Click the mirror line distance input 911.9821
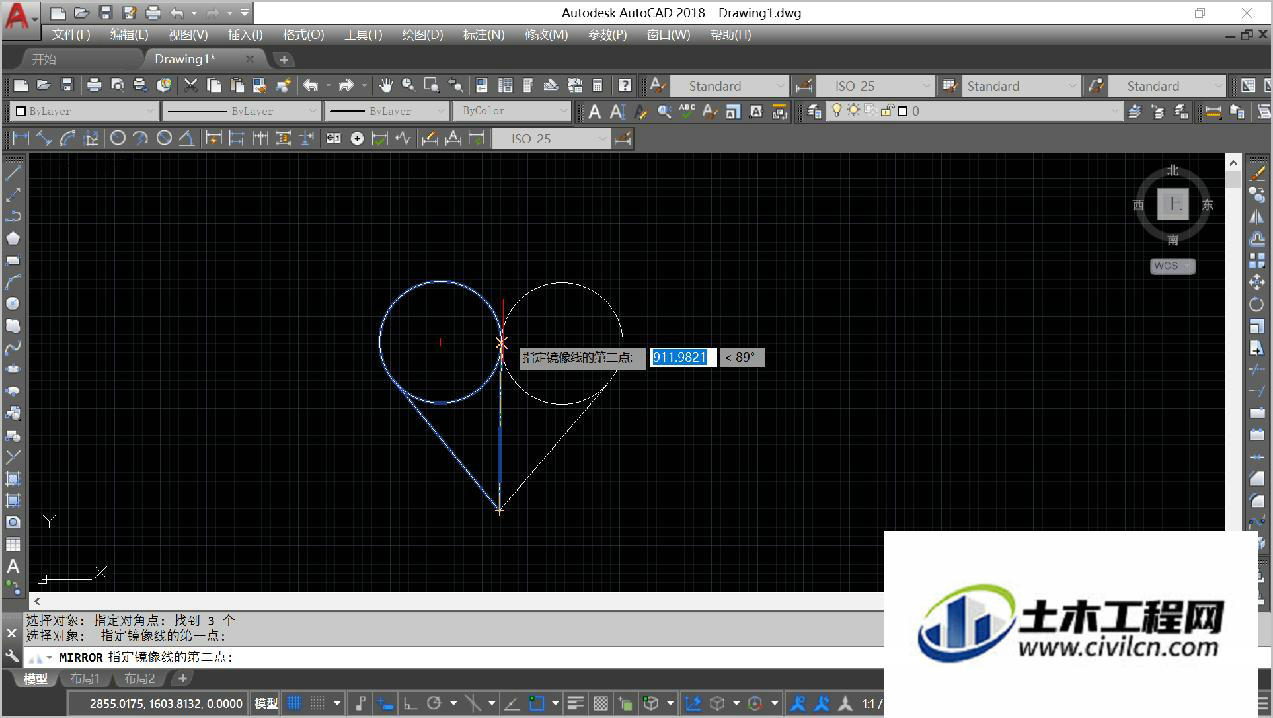This screenshot has height=718, width=1273. tap(683, 357)
